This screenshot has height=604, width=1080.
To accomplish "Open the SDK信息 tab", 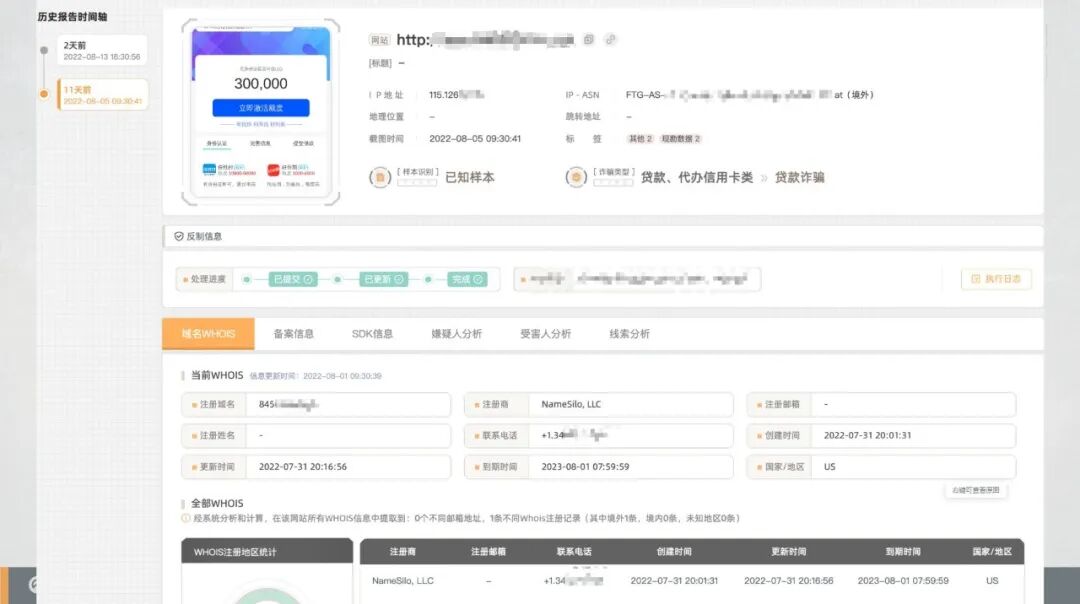I will 372,334.
